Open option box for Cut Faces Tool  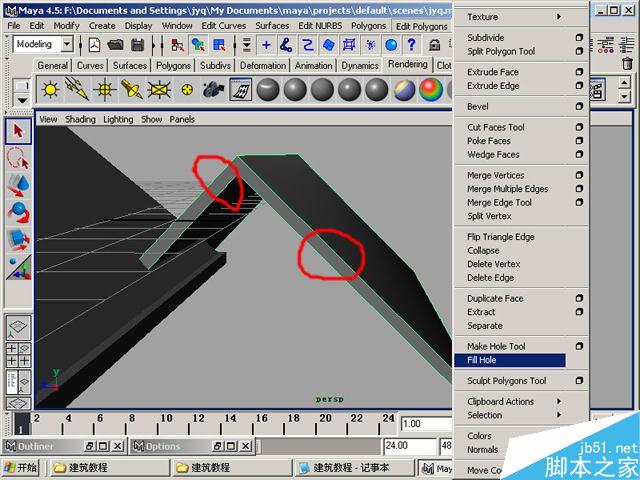pos(579,127)
